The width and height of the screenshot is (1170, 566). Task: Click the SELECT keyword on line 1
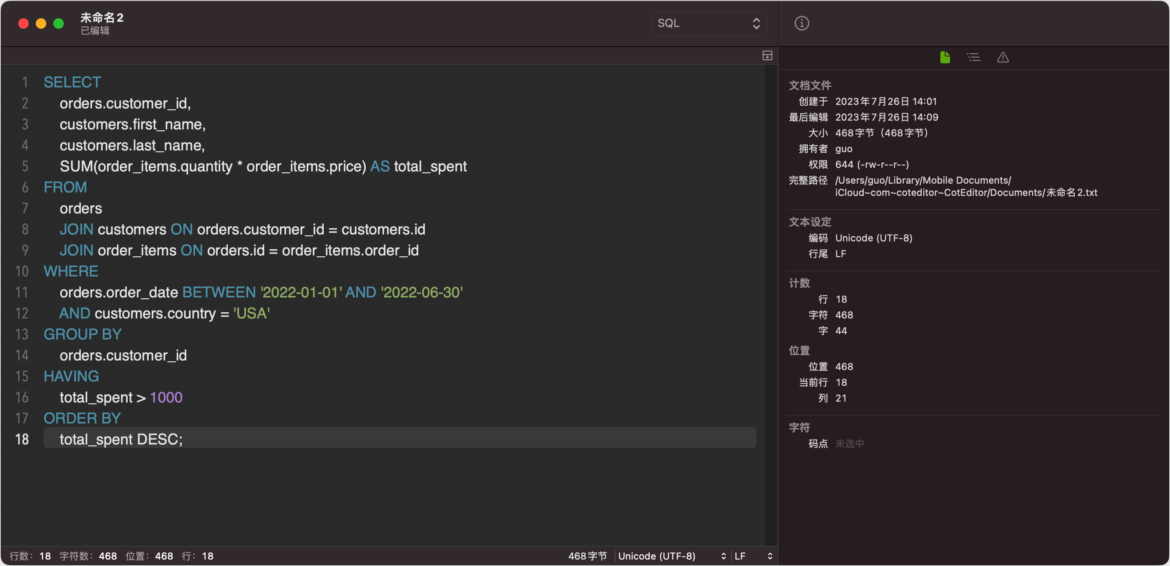click(72, 82)
